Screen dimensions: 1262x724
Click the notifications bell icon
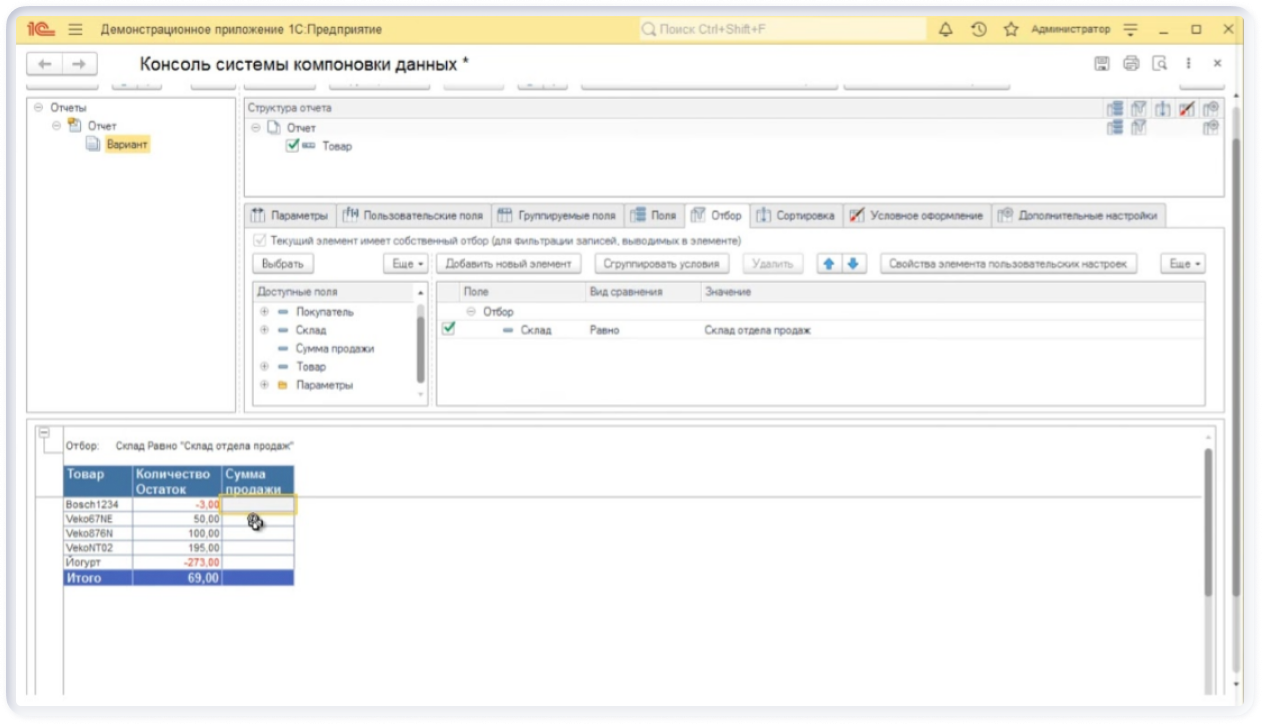click(x=946, y=30)
